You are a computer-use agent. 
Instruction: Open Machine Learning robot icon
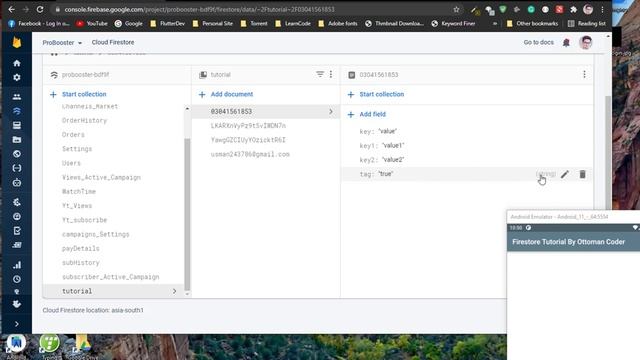(x=17, y=183)
